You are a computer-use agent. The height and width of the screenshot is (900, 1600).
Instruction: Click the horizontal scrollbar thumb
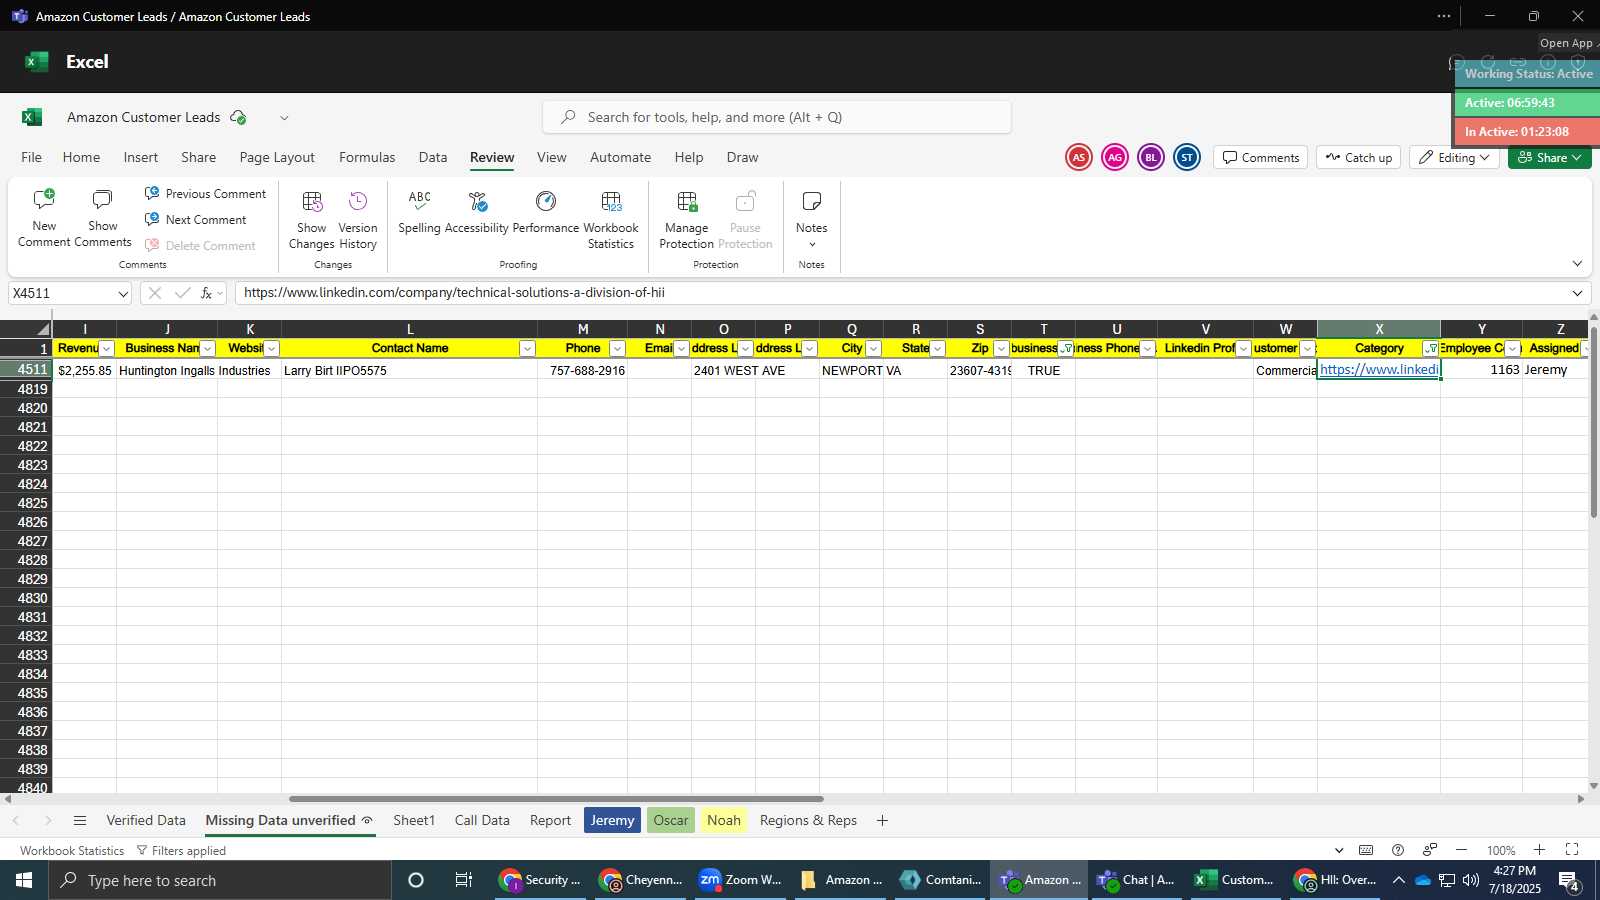556,799
